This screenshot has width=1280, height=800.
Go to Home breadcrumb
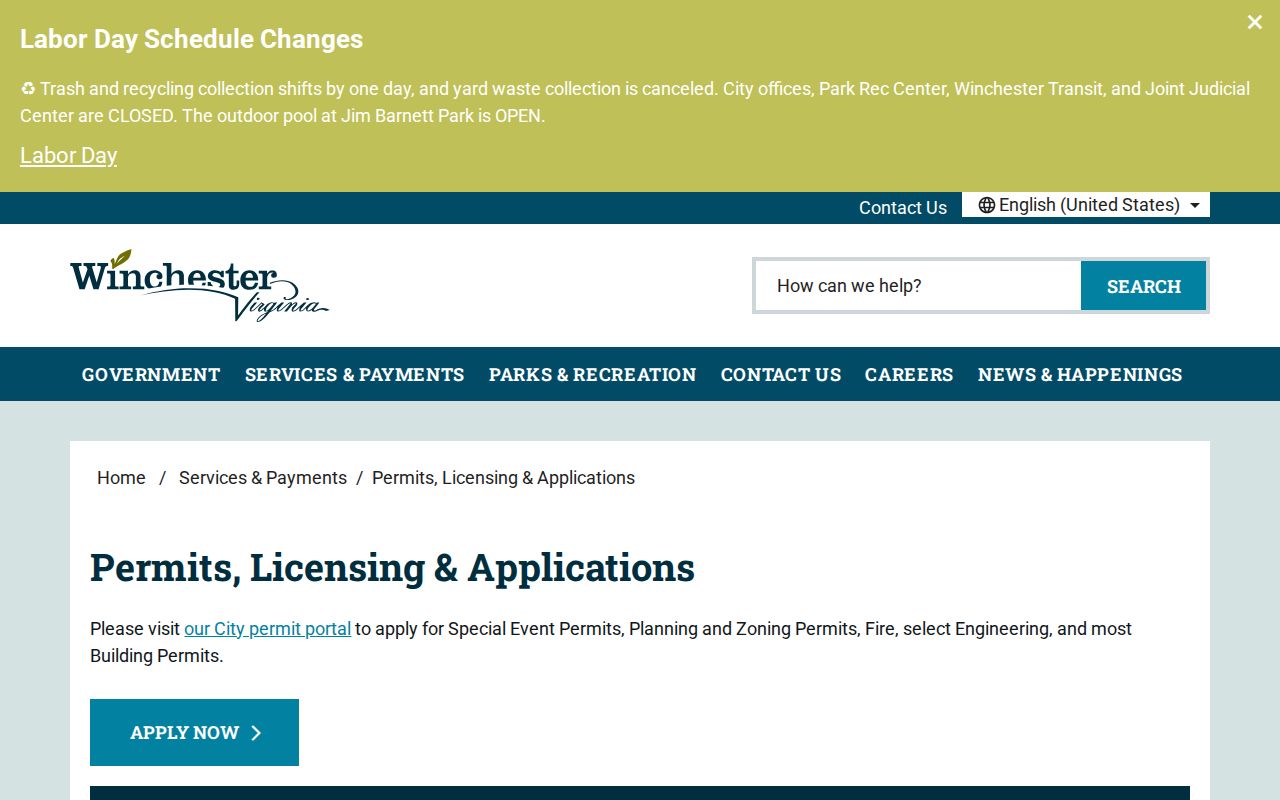pos(121,478)
